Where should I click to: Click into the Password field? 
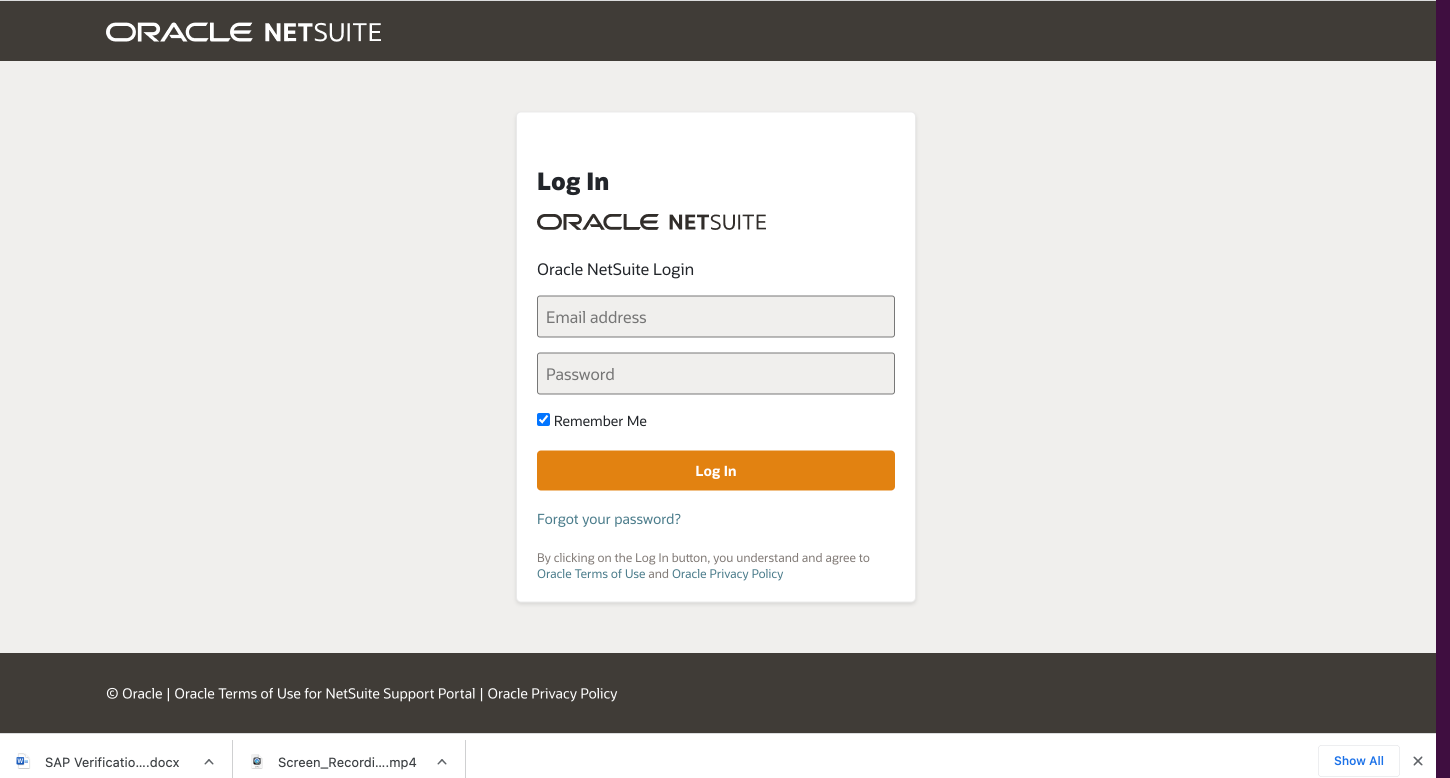tap(715, 374)
